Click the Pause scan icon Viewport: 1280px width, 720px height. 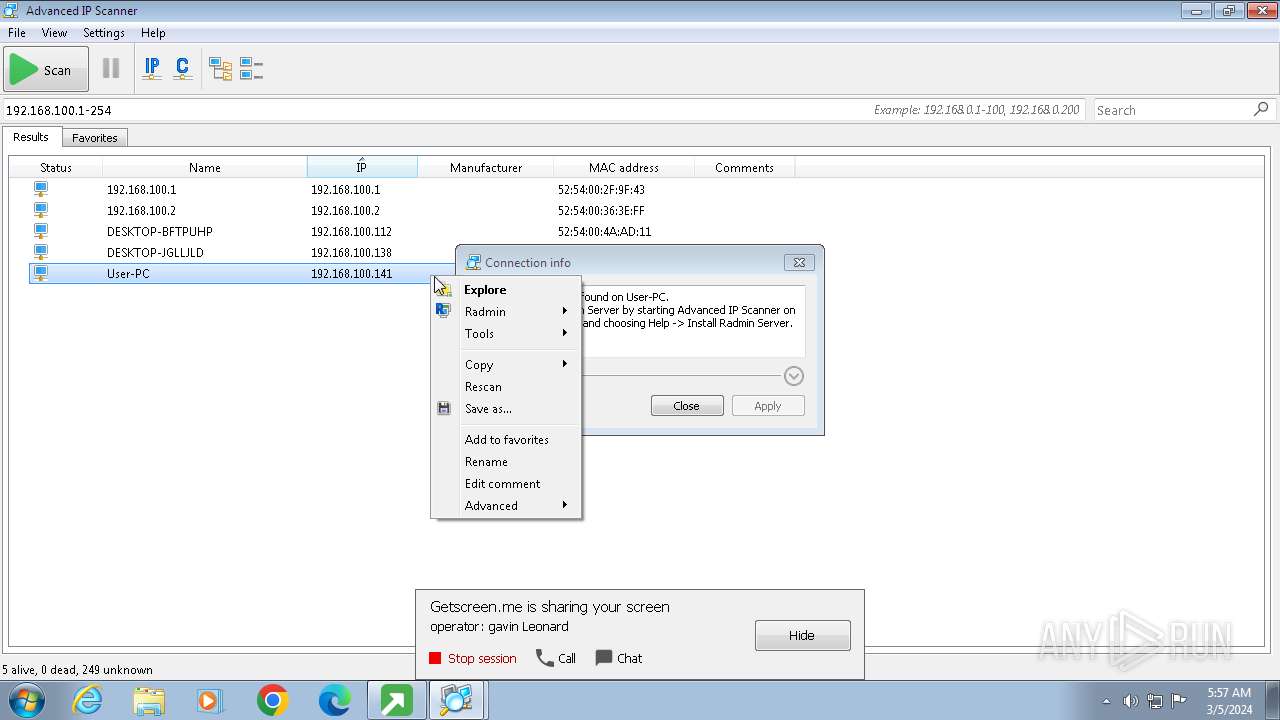tap(111, 69)
